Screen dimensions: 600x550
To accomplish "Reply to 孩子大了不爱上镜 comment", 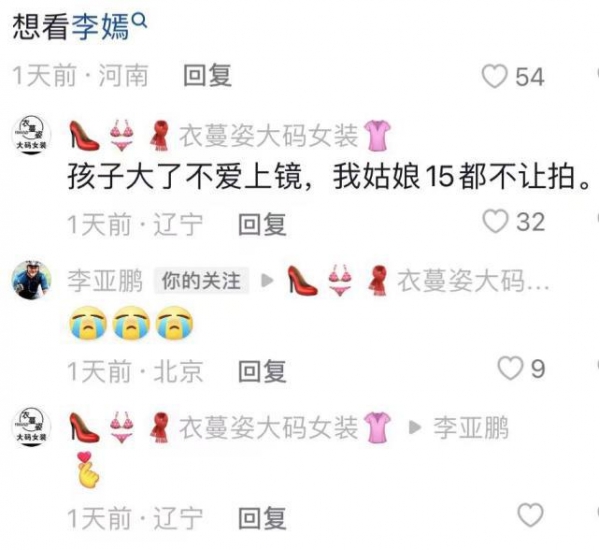I will 262,224.
